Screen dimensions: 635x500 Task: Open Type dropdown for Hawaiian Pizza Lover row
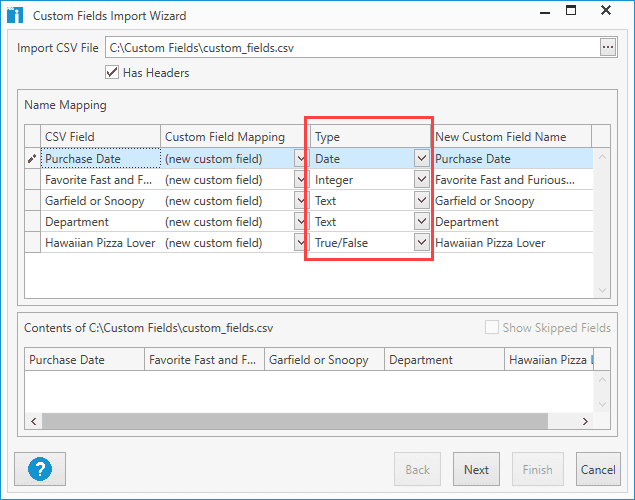(x=422, y=243)
